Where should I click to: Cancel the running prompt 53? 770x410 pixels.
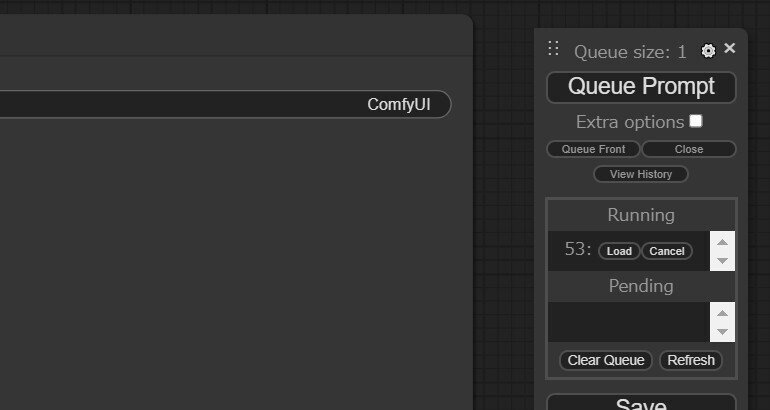[x=667, y=251]
